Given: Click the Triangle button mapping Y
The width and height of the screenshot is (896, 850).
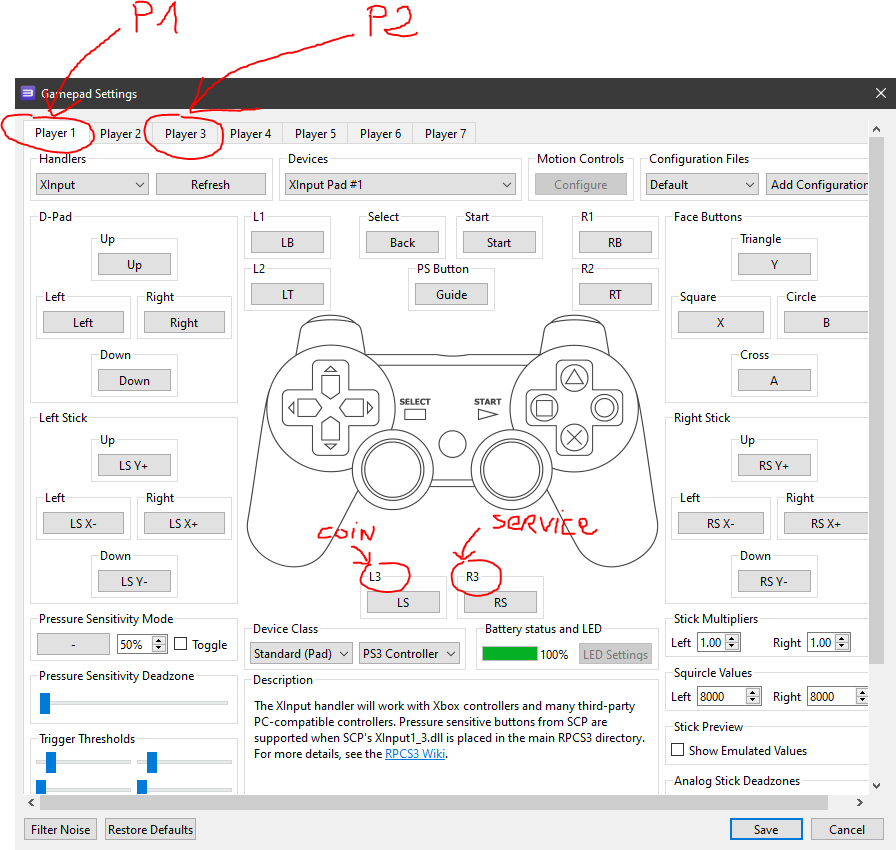Looking at the screenshot, I should pyautogui.click(x=775, y=264).
